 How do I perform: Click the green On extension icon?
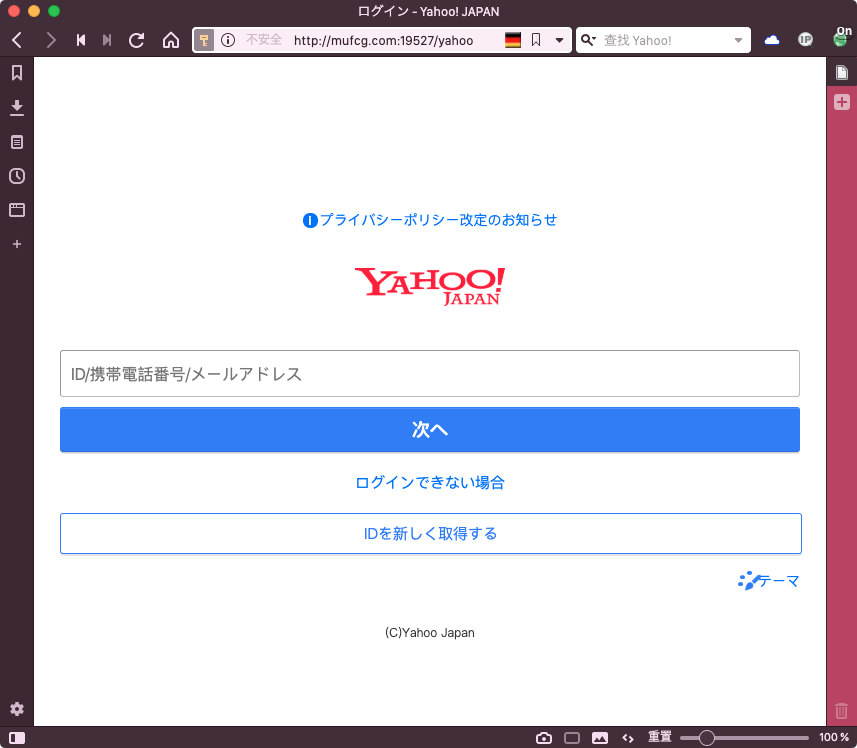tap(842, 37)
